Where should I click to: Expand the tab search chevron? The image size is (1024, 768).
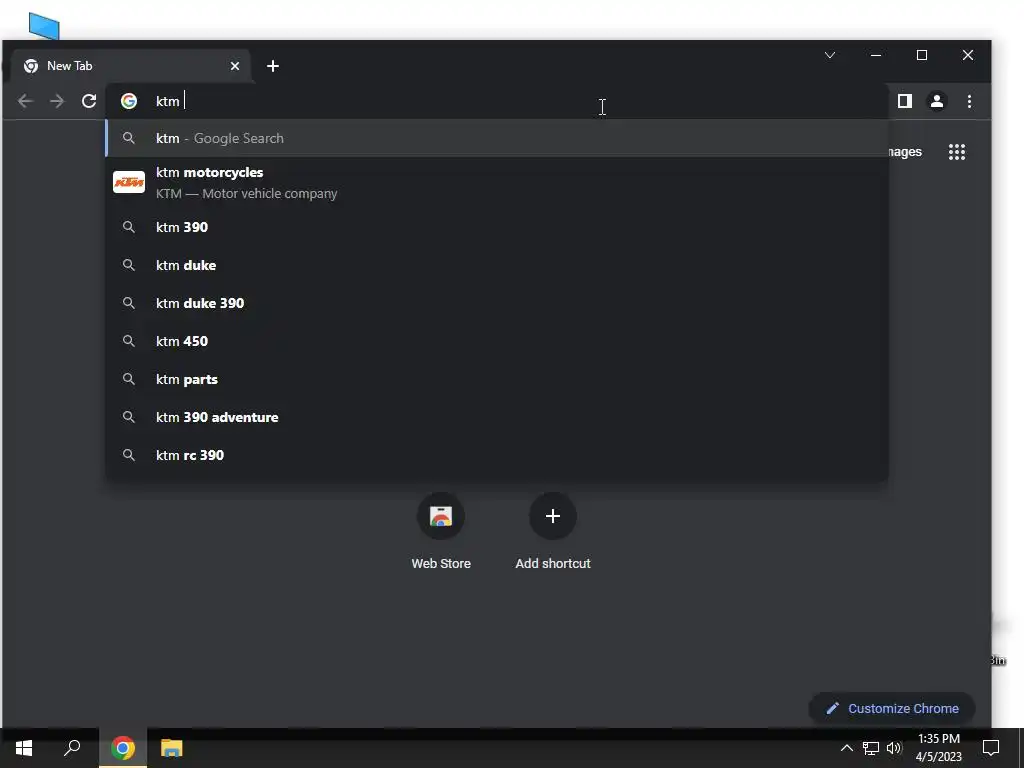click(830, 55)
